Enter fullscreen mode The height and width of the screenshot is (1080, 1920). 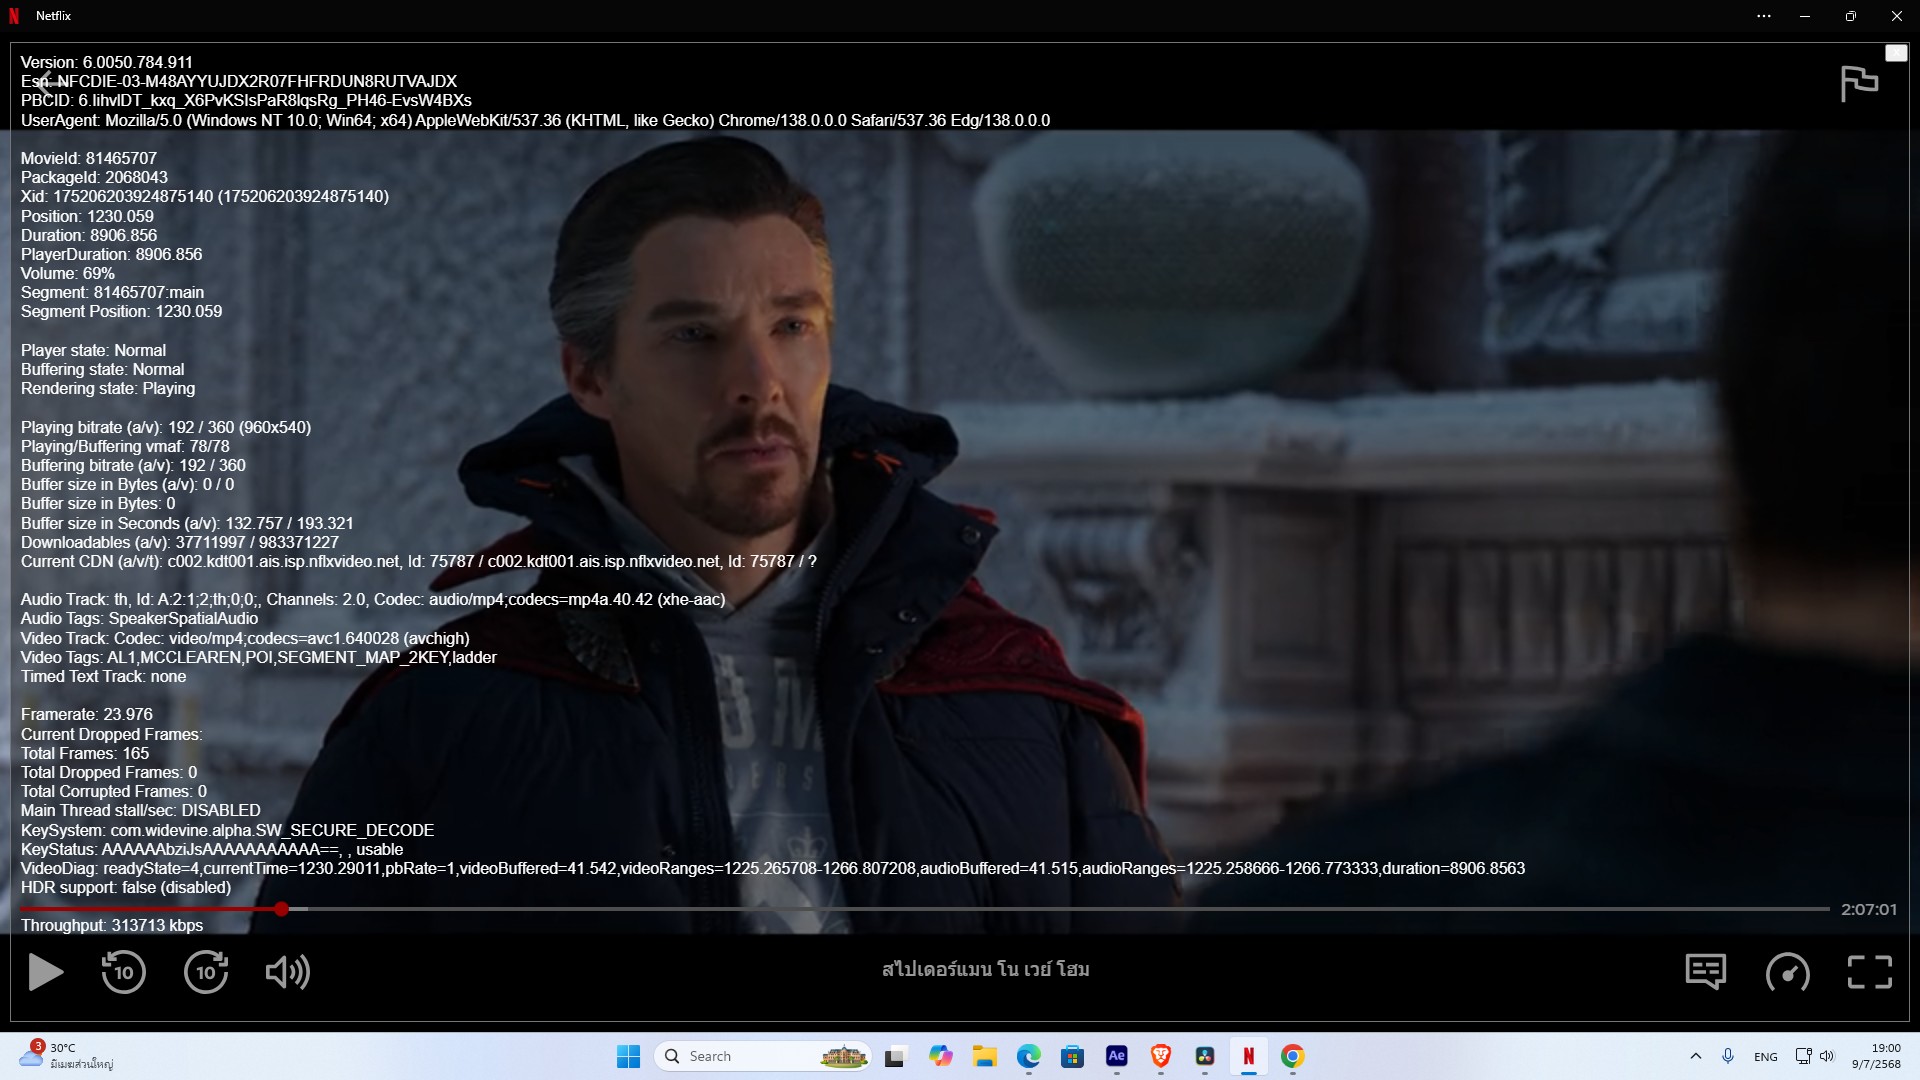tap(1869, 972)
